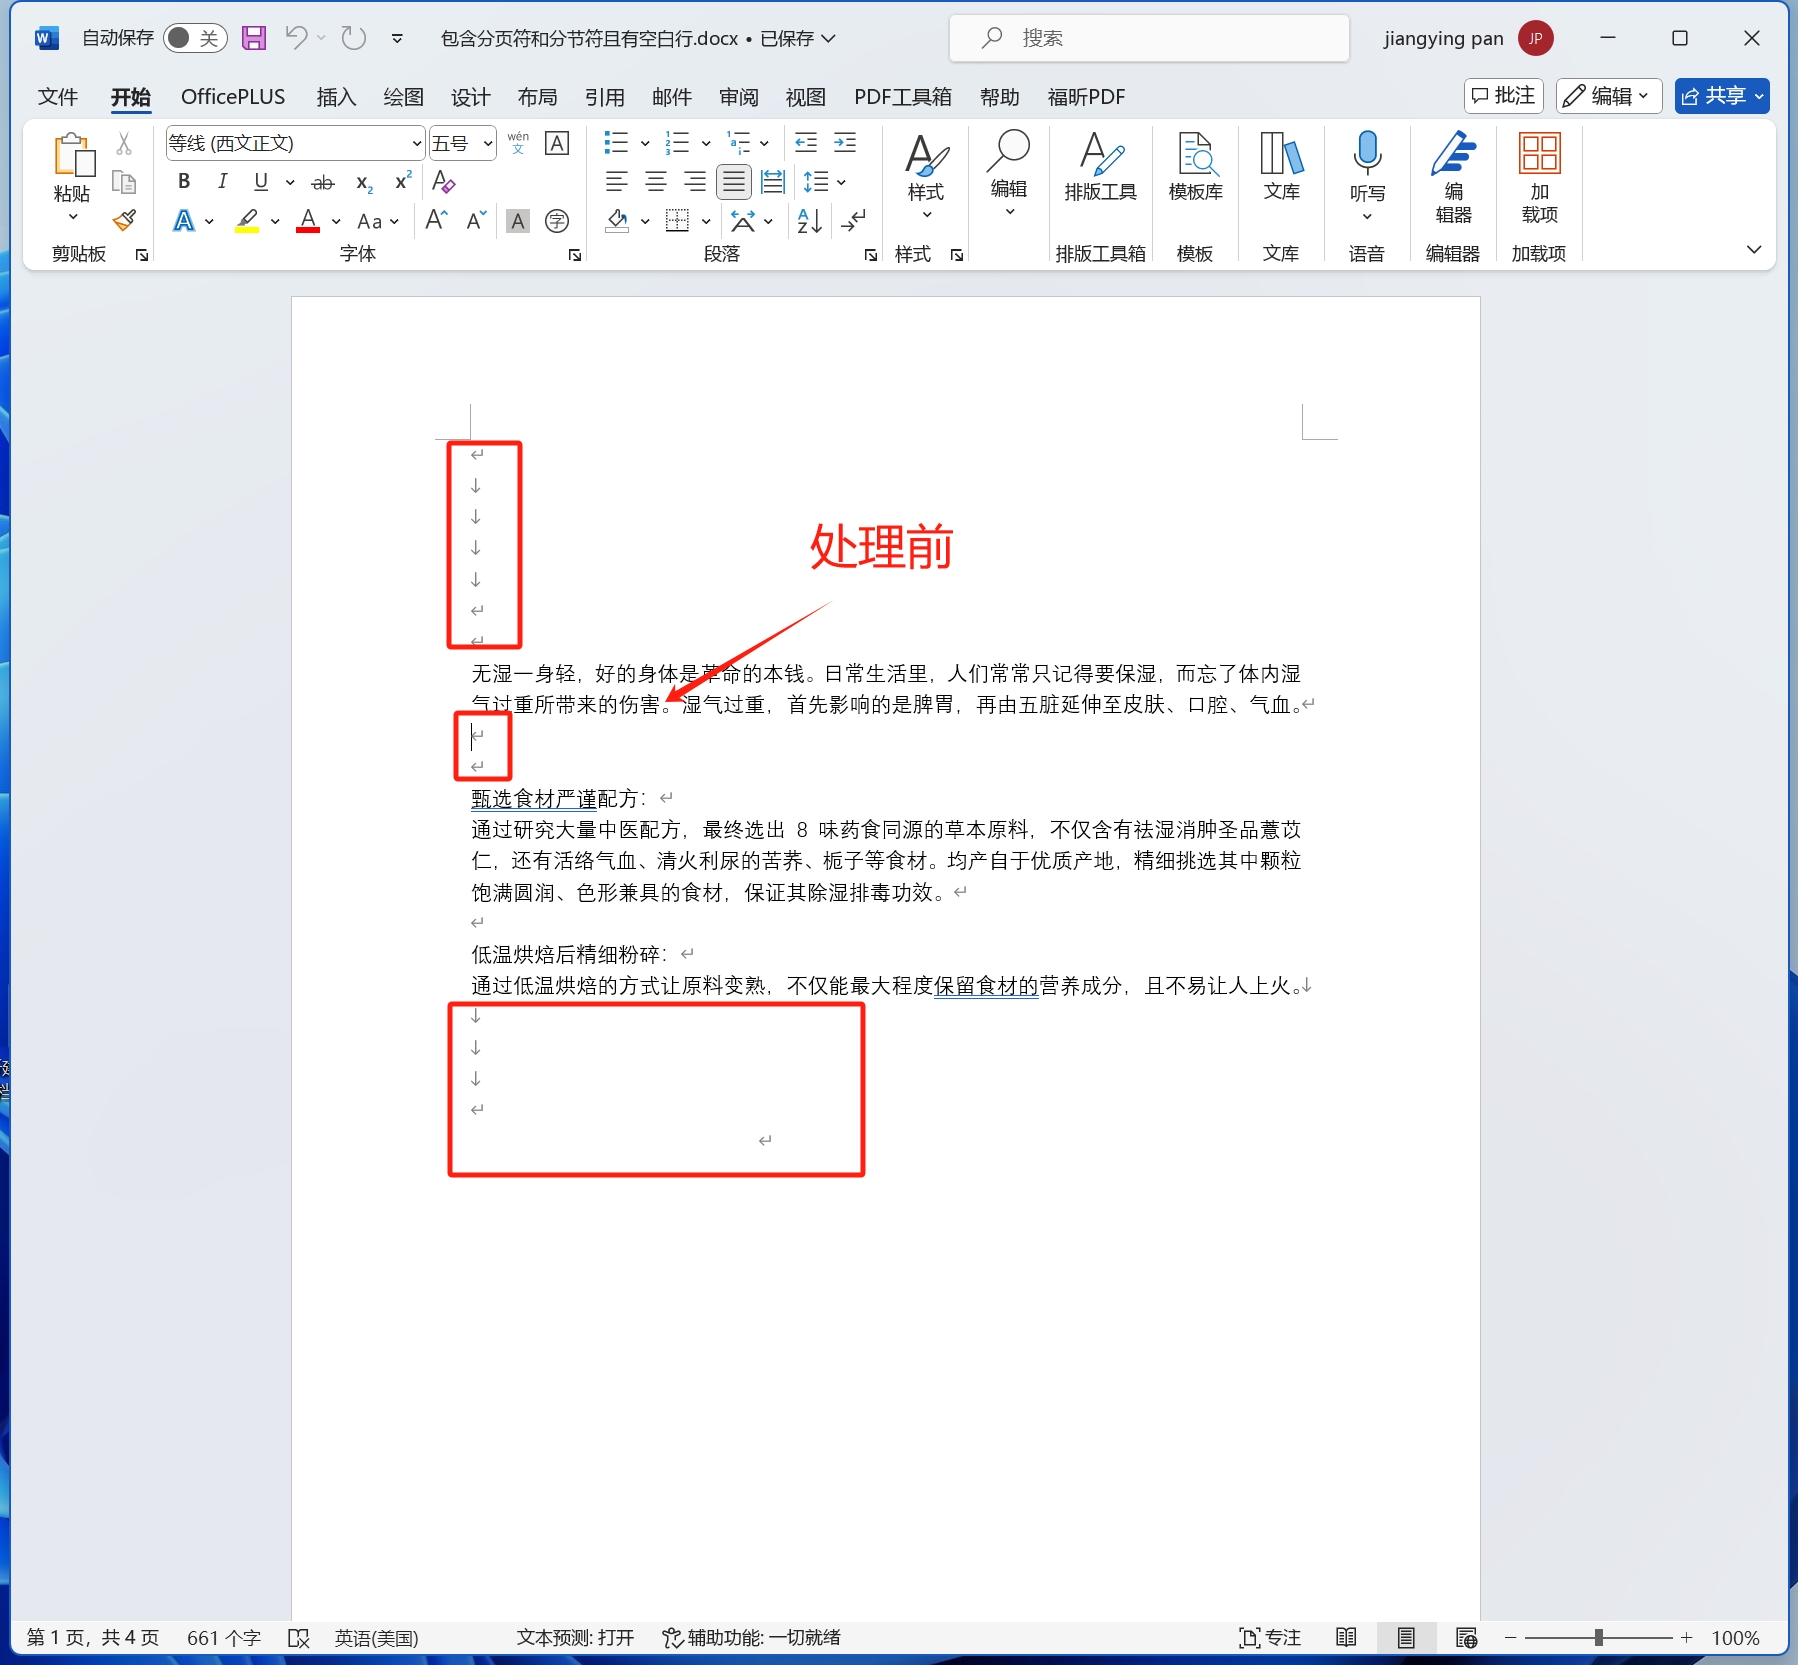Click the Redo icon

pyautogui.click(x=353, y=38)
